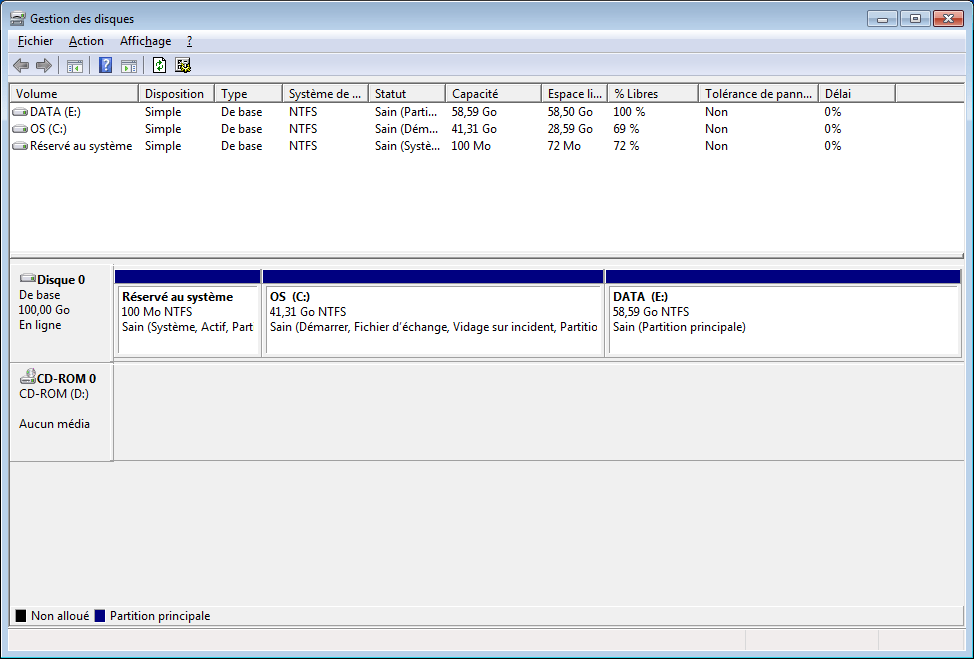Click 'NTFS' cell in the DATA (E:) row
Screen dimensions: 974x659
303,112
